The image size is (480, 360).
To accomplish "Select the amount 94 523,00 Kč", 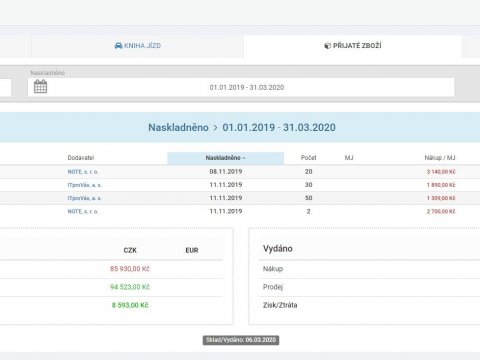I will pyautogui.click(x=130, y=287).
